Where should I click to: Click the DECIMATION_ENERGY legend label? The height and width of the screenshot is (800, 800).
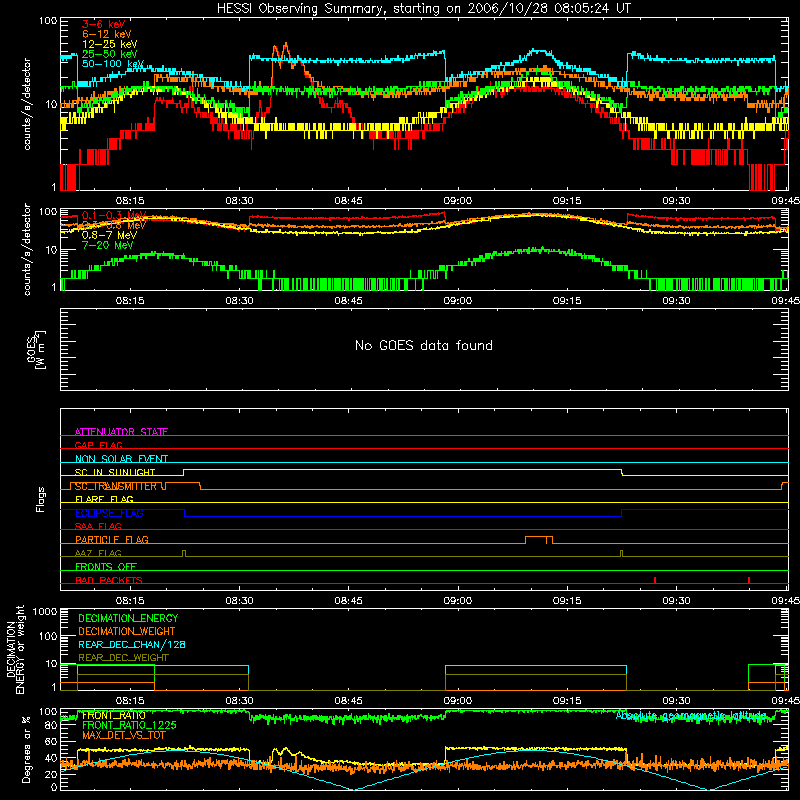pos(128,618)
